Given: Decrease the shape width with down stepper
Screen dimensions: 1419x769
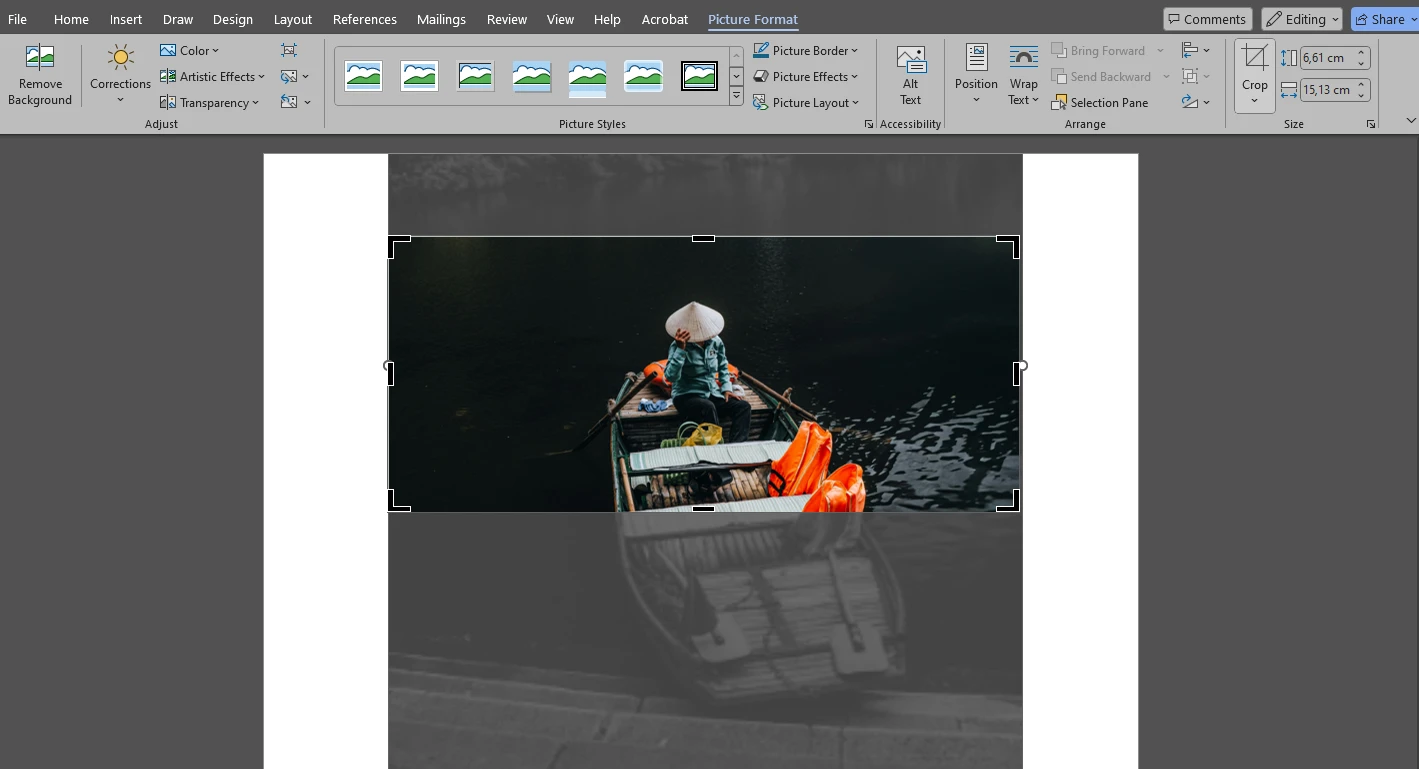Looking at the screenshot, I should pyautogui.click(x=1362, y=95).
